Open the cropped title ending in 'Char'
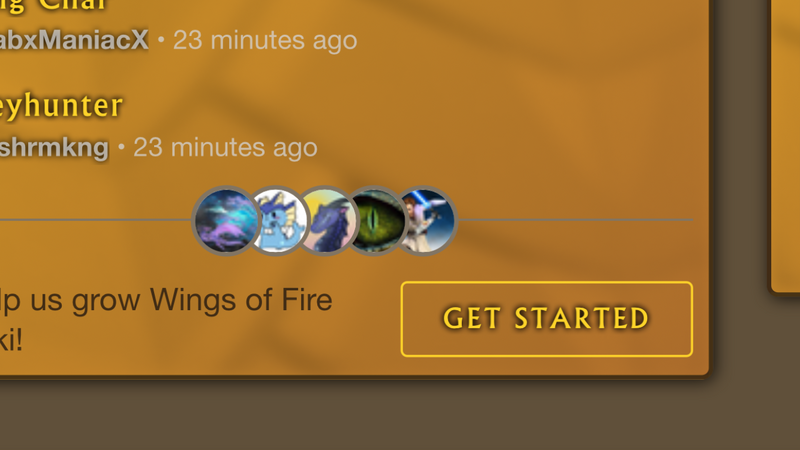The height and width of the screenshot is (450, 800). coord(53,5)
